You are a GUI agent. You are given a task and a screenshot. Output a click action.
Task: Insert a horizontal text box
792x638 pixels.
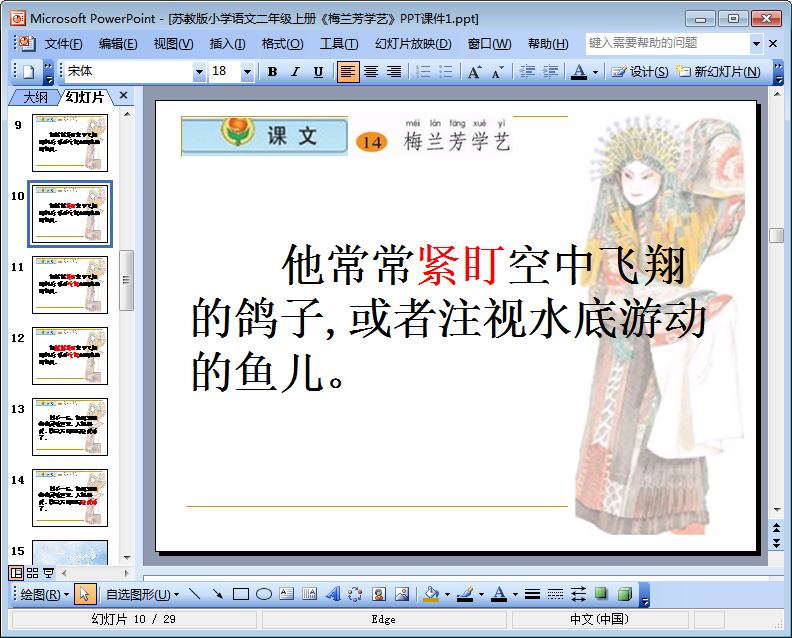pyautogui.click(x=286, y=594)
